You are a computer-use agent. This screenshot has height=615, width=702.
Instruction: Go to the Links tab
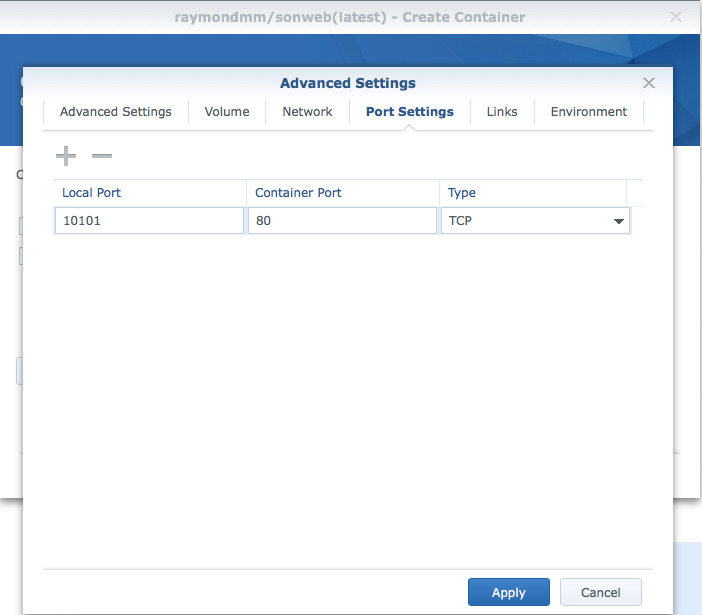(x=502, y=111)
